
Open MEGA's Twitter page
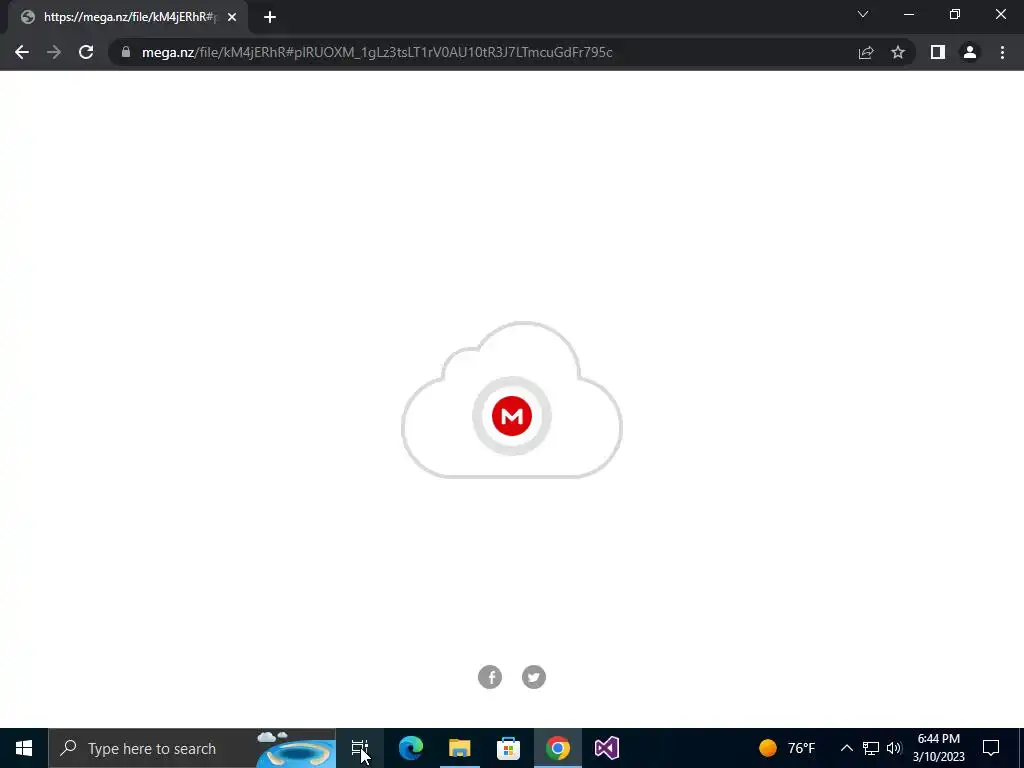click(534, 677)
